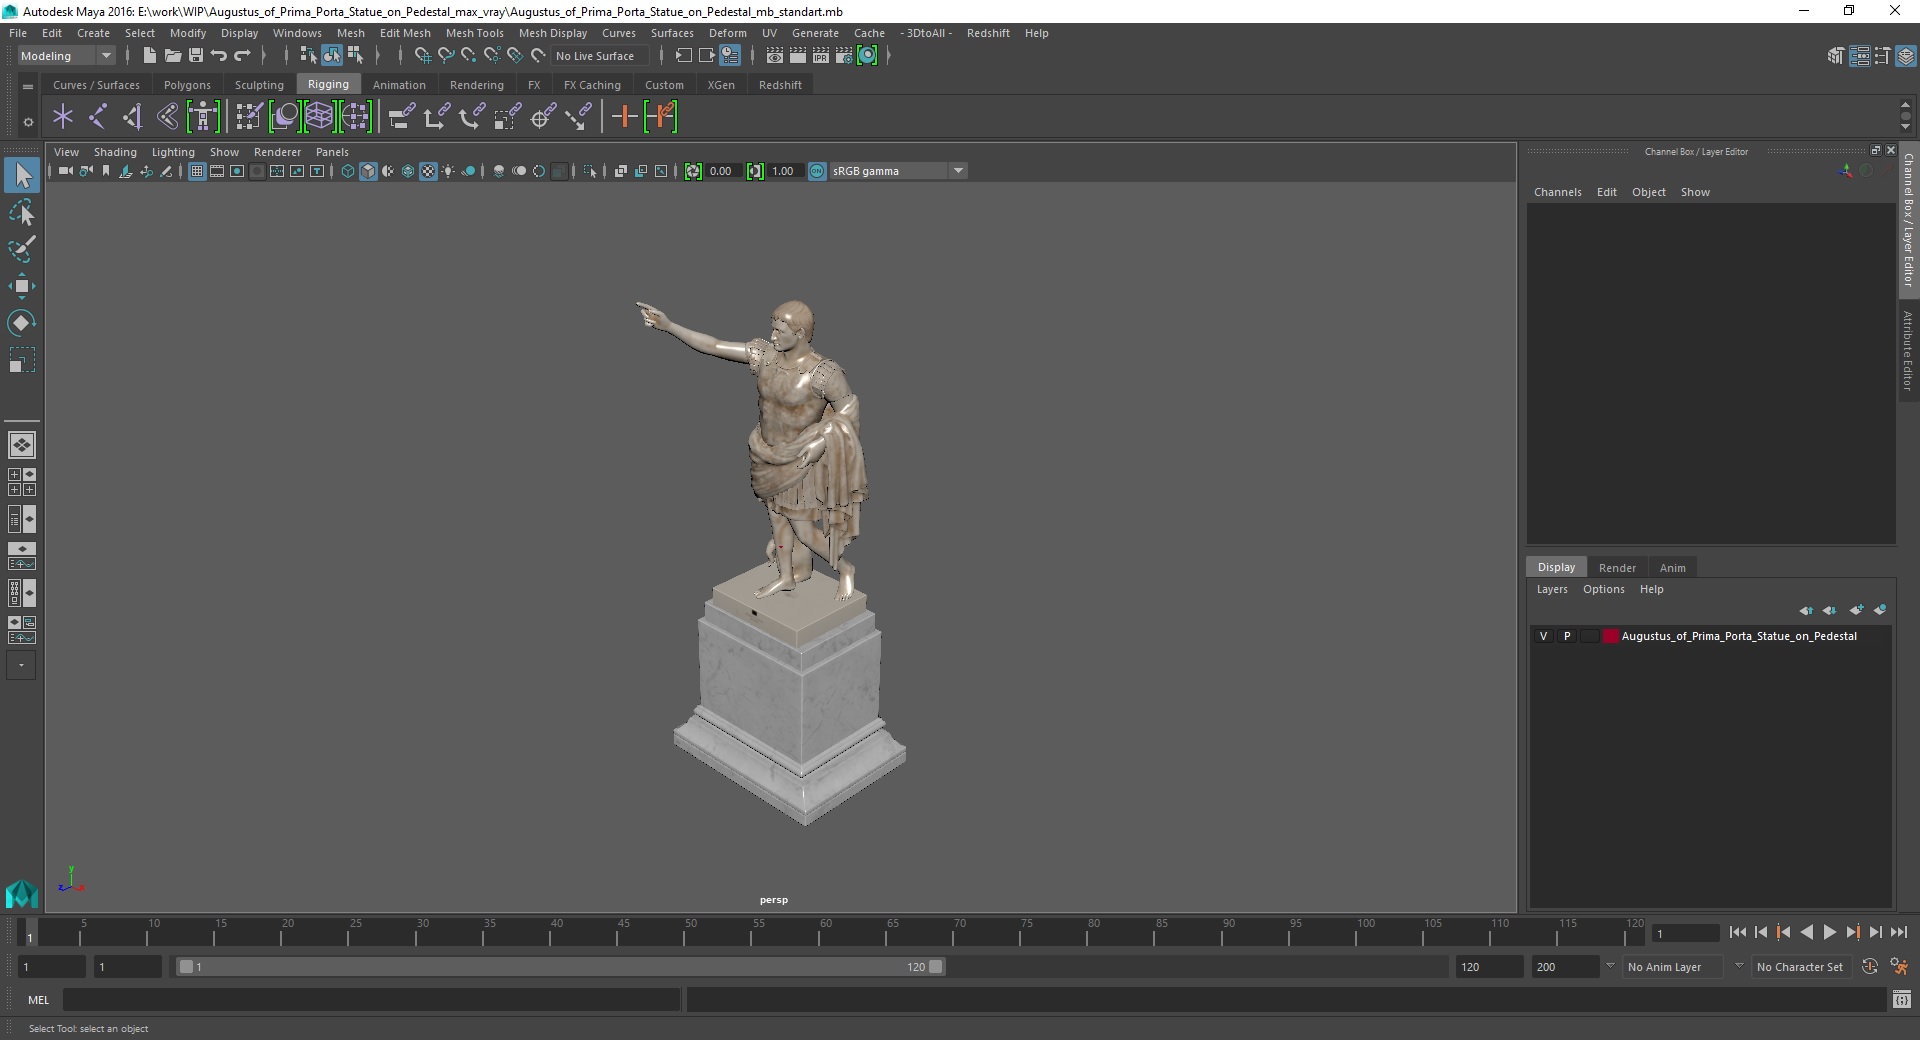Click the red Augustus layer color swatch

coord(1610,636)
